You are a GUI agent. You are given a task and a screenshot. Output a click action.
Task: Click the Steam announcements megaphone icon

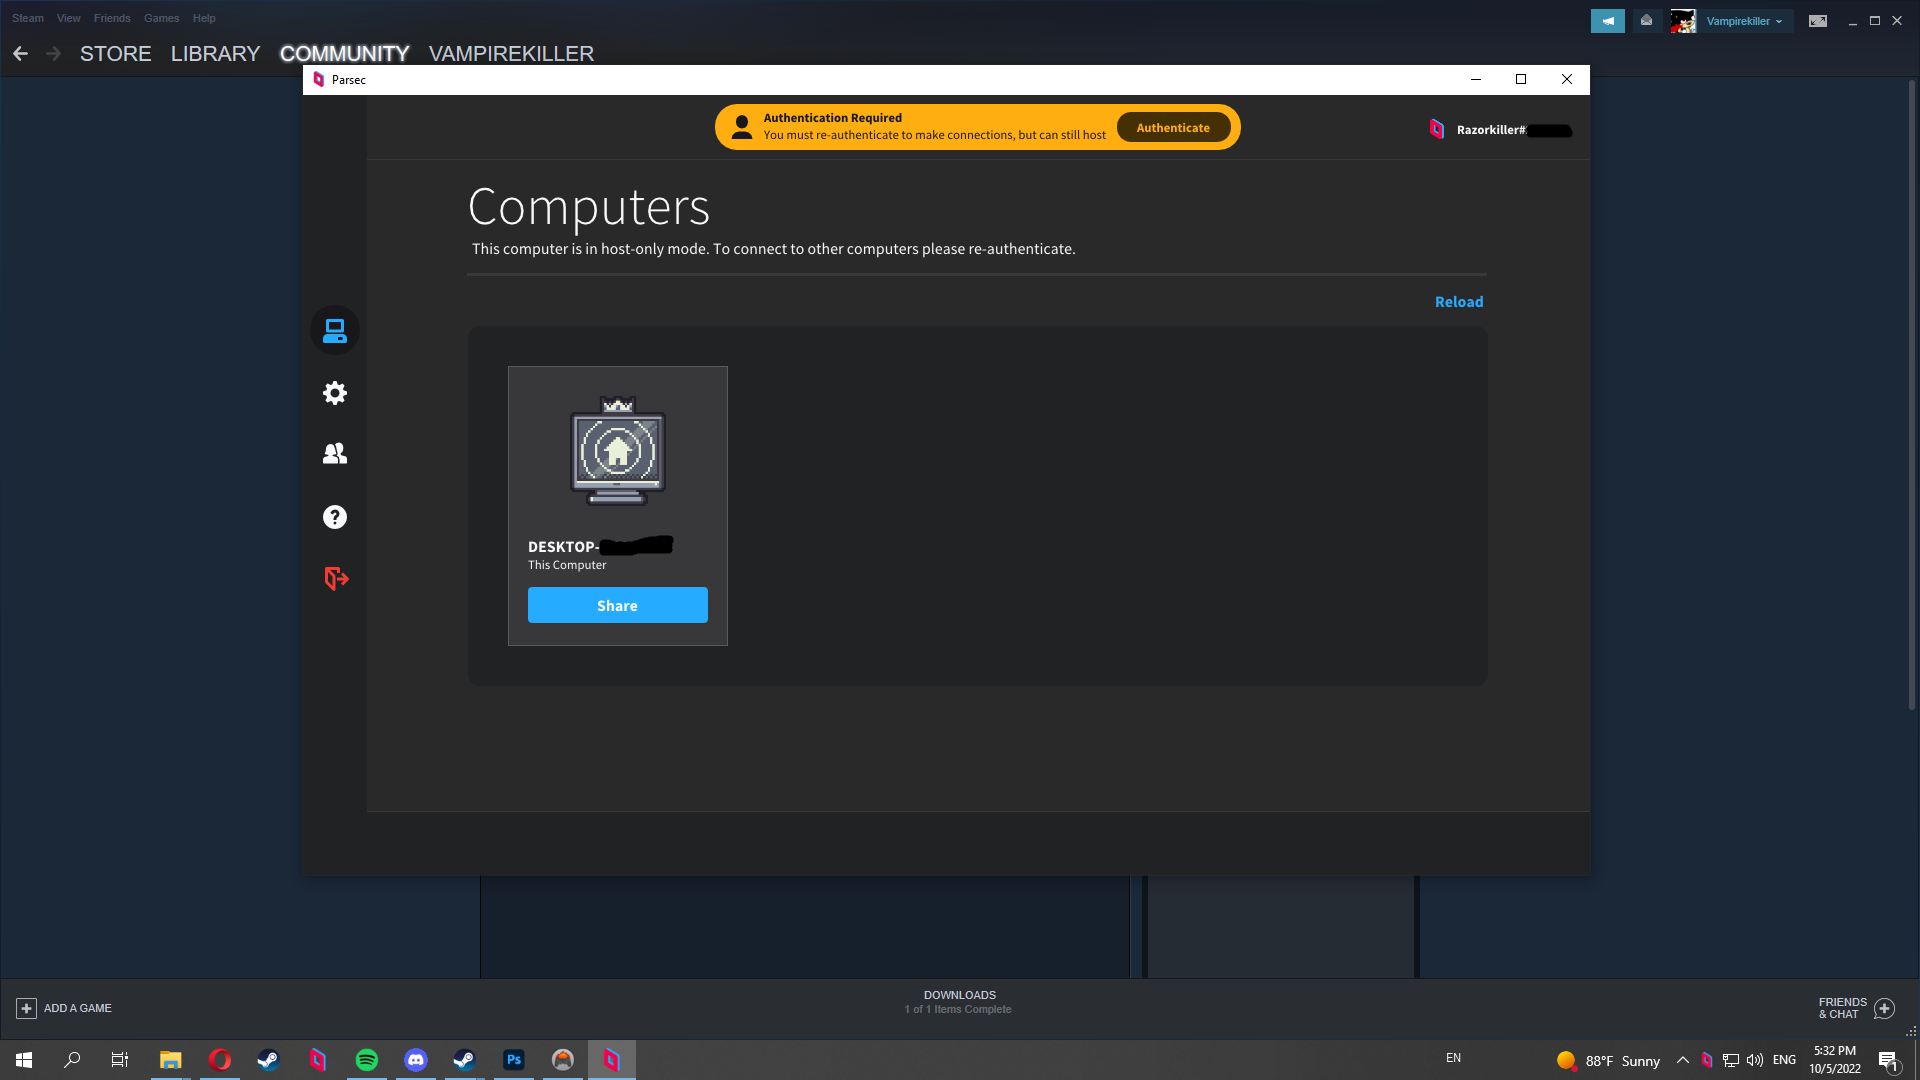[x=1607, y=21]
